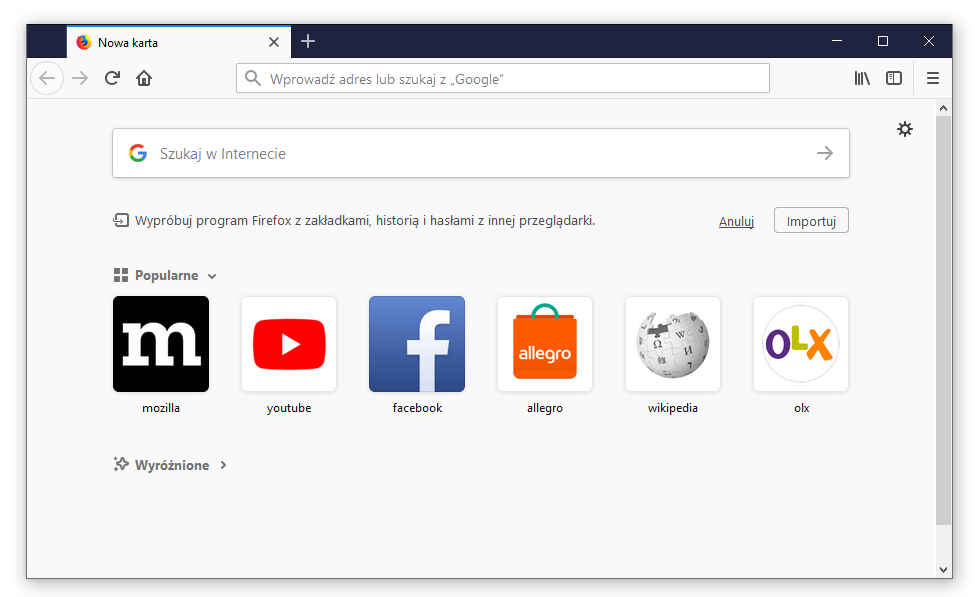Click the Anuluj link
Image resolution: width=977 pixels, height=597 pixels.
[x=736, y=221]
